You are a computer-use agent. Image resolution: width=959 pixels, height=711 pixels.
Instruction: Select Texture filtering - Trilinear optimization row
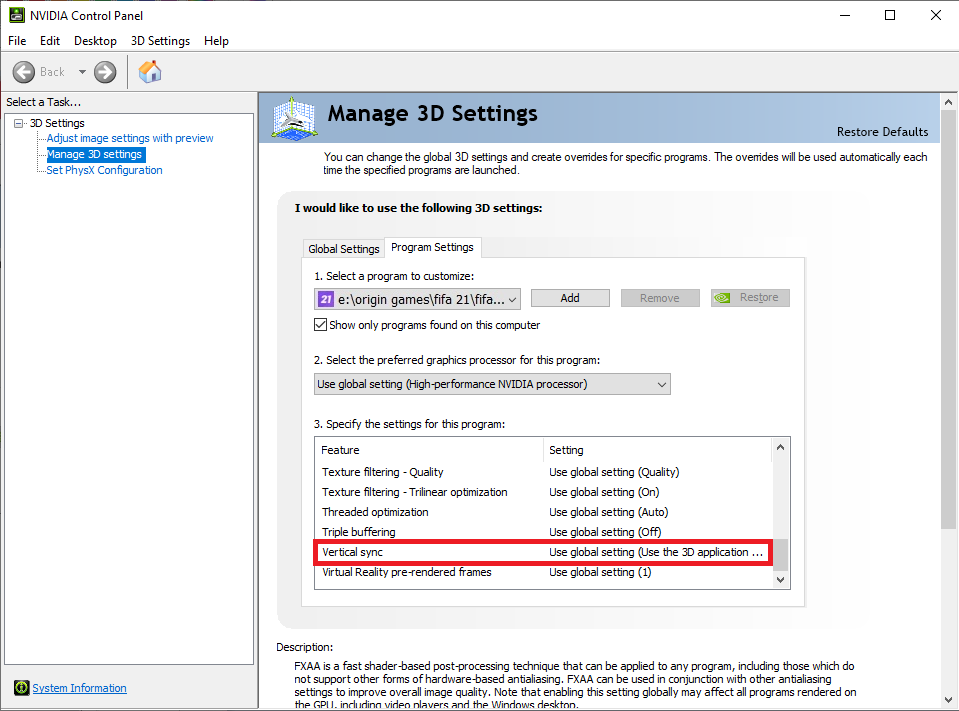(x=544, y=492)
